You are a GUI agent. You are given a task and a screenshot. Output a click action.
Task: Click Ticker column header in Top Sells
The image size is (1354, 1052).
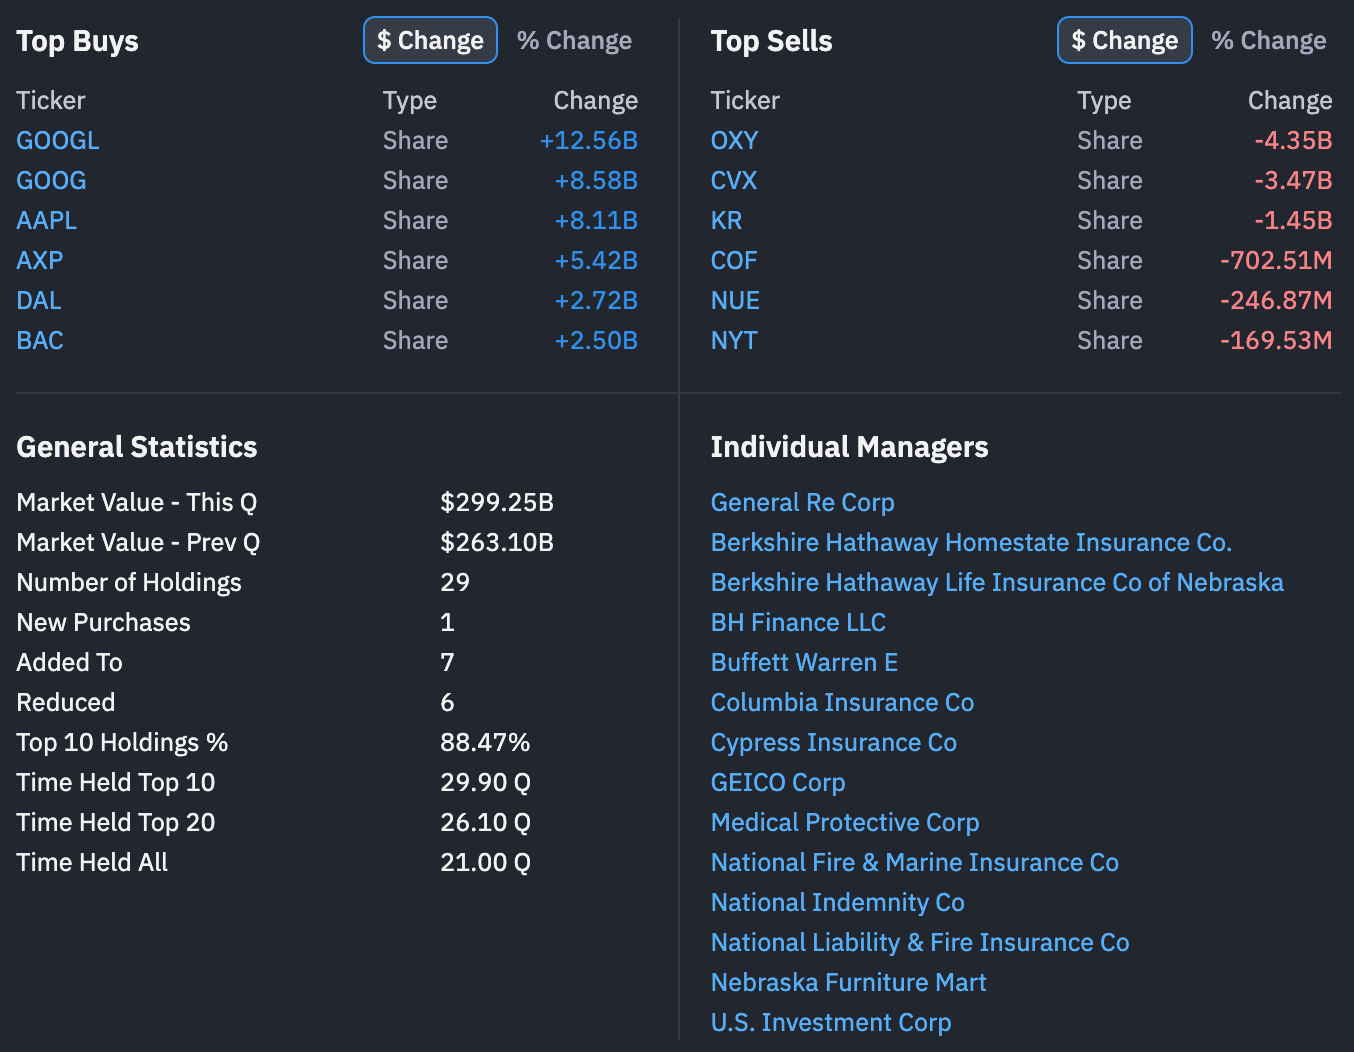click(x=746, y=100)
